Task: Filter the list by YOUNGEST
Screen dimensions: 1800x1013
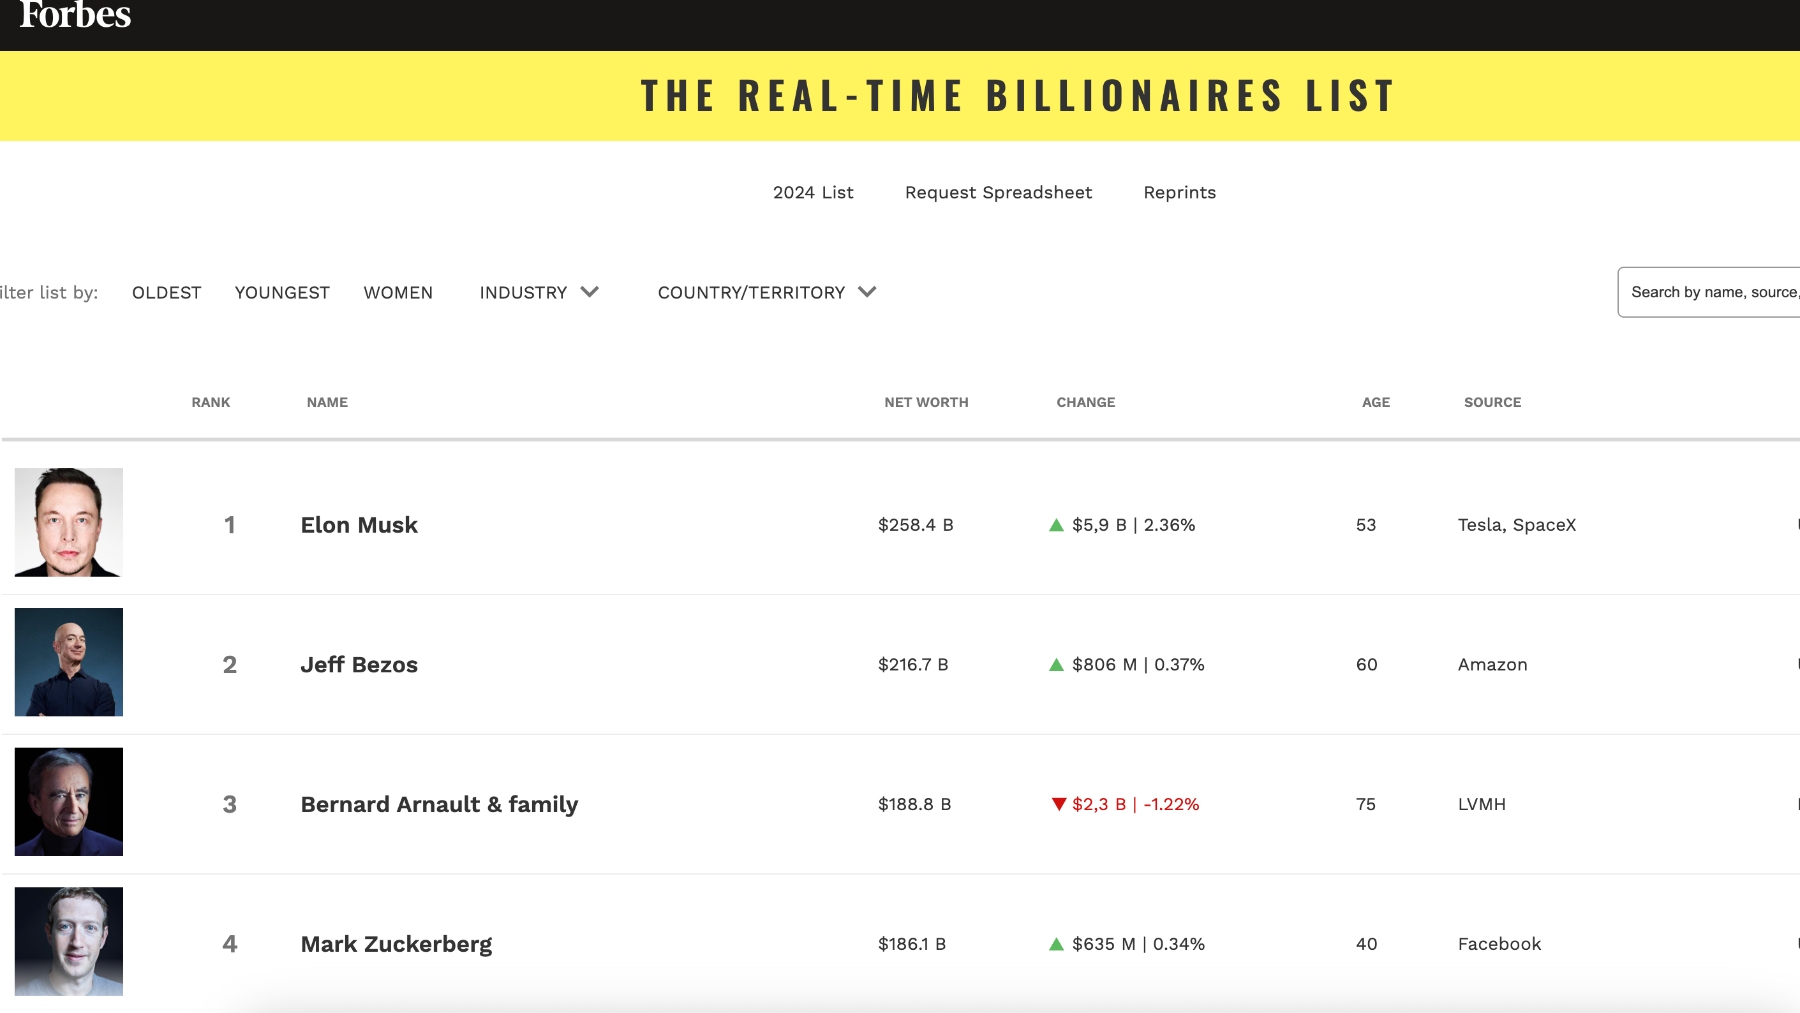Action: pyautogui.click(x=281, y=292)
